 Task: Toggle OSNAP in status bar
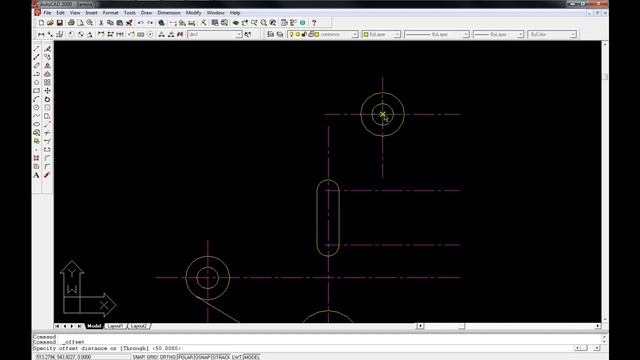click(202, 357)
